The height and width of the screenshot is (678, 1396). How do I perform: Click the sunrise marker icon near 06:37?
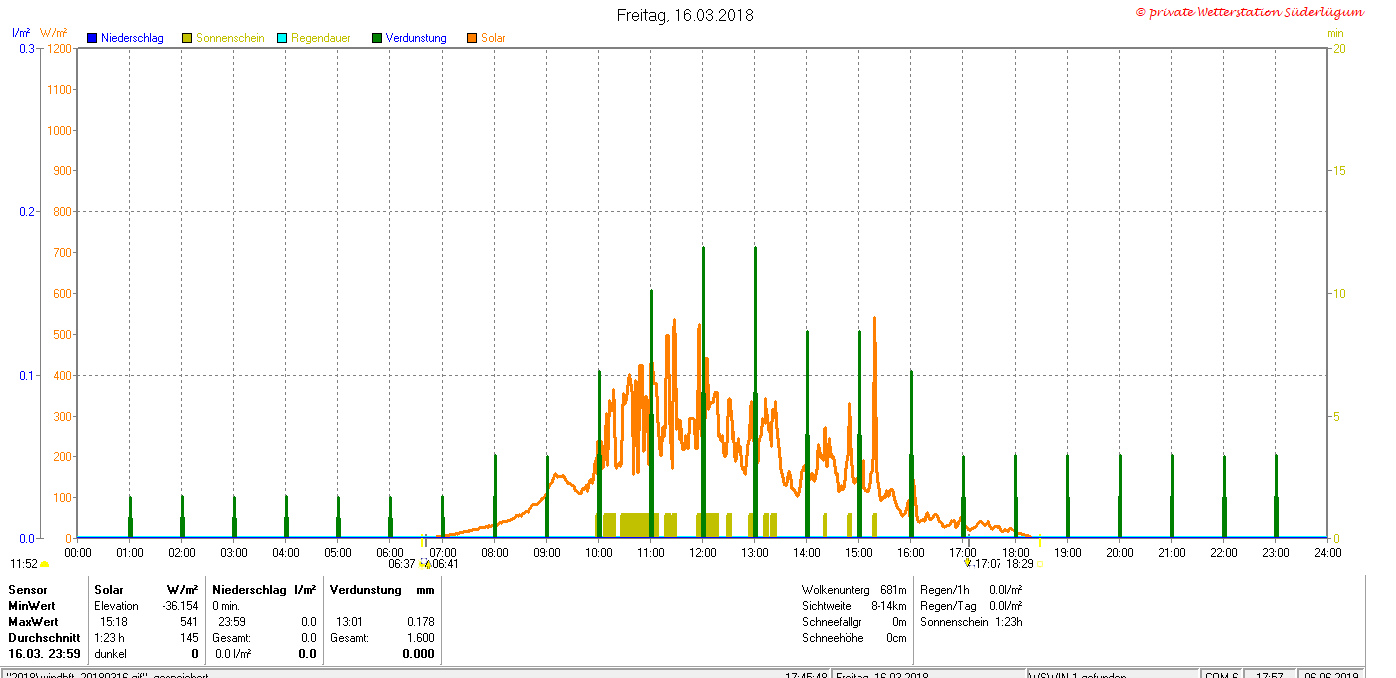[425, 565]
